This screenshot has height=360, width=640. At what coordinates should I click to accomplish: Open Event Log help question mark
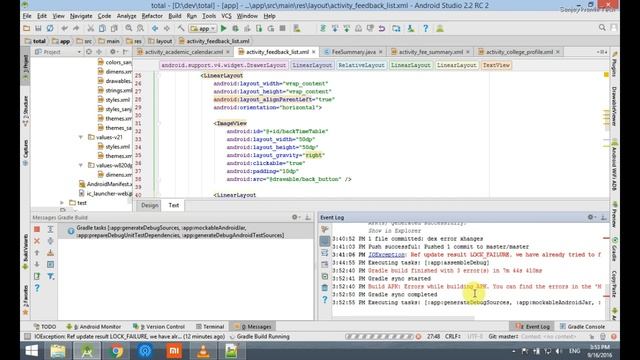pyautogui.click(x=324, y=300)
